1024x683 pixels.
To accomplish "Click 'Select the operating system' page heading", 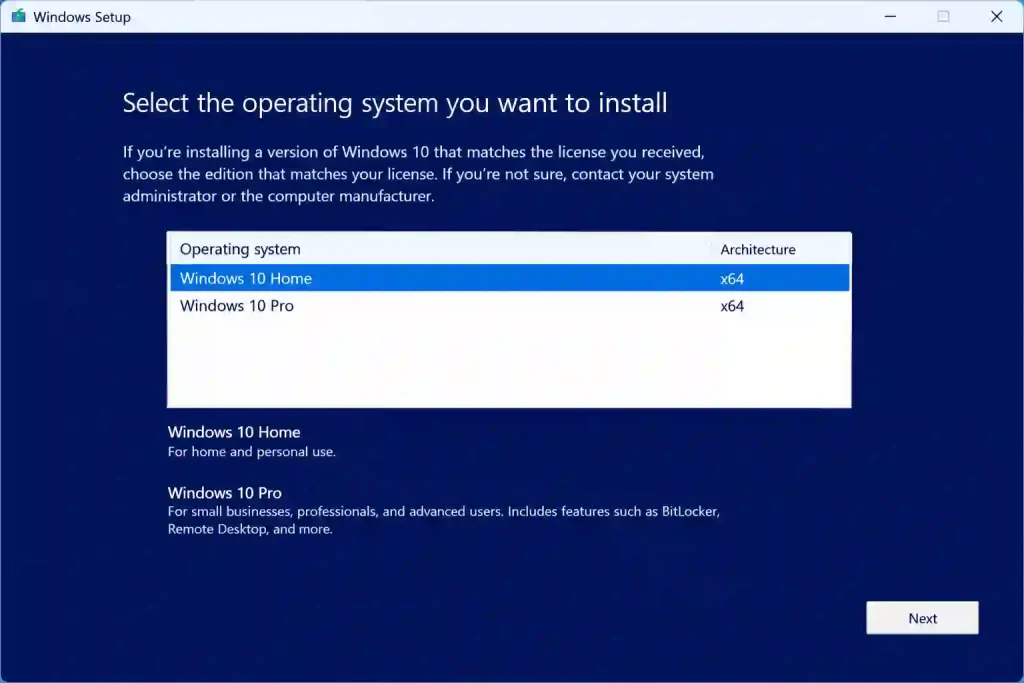I will tap(395, 103).
